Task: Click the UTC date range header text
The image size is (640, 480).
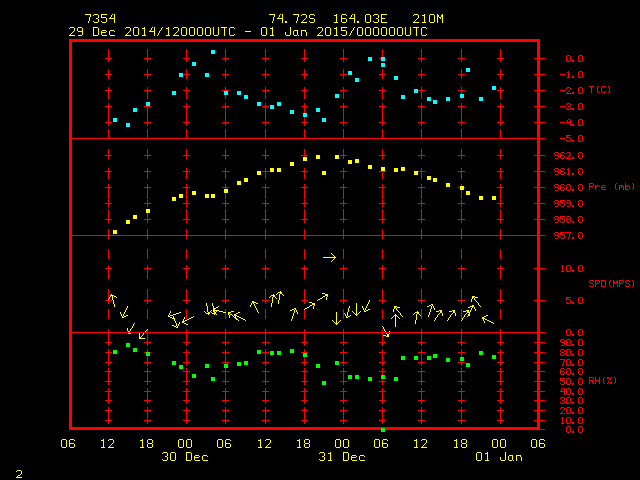Action: (x=247, y=32)
